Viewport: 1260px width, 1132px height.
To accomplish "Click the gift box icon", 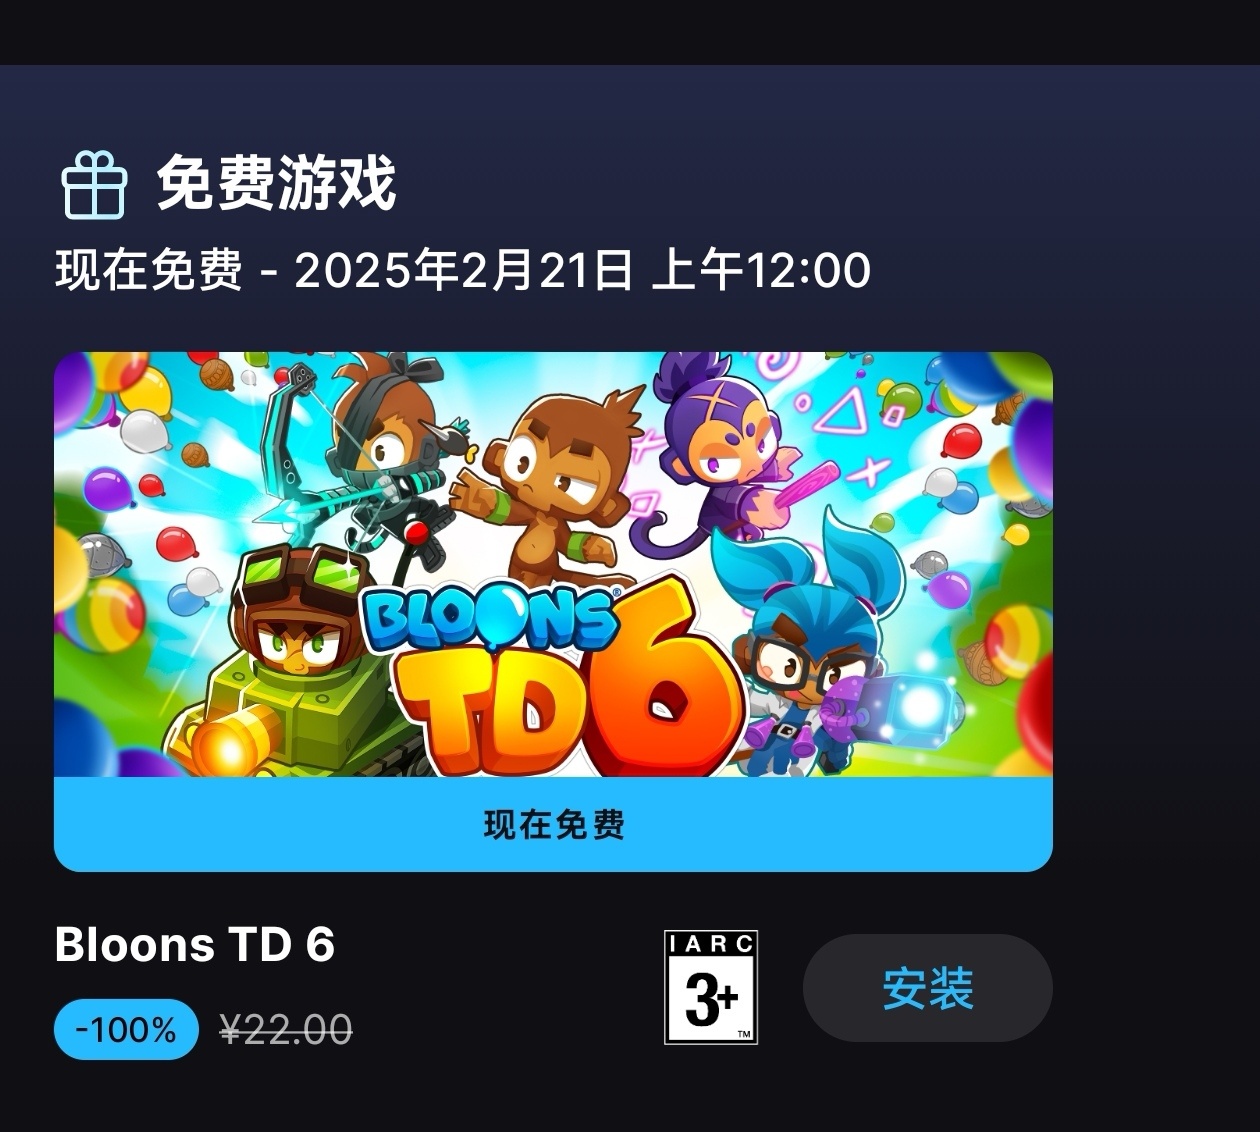I will point(94,185).
